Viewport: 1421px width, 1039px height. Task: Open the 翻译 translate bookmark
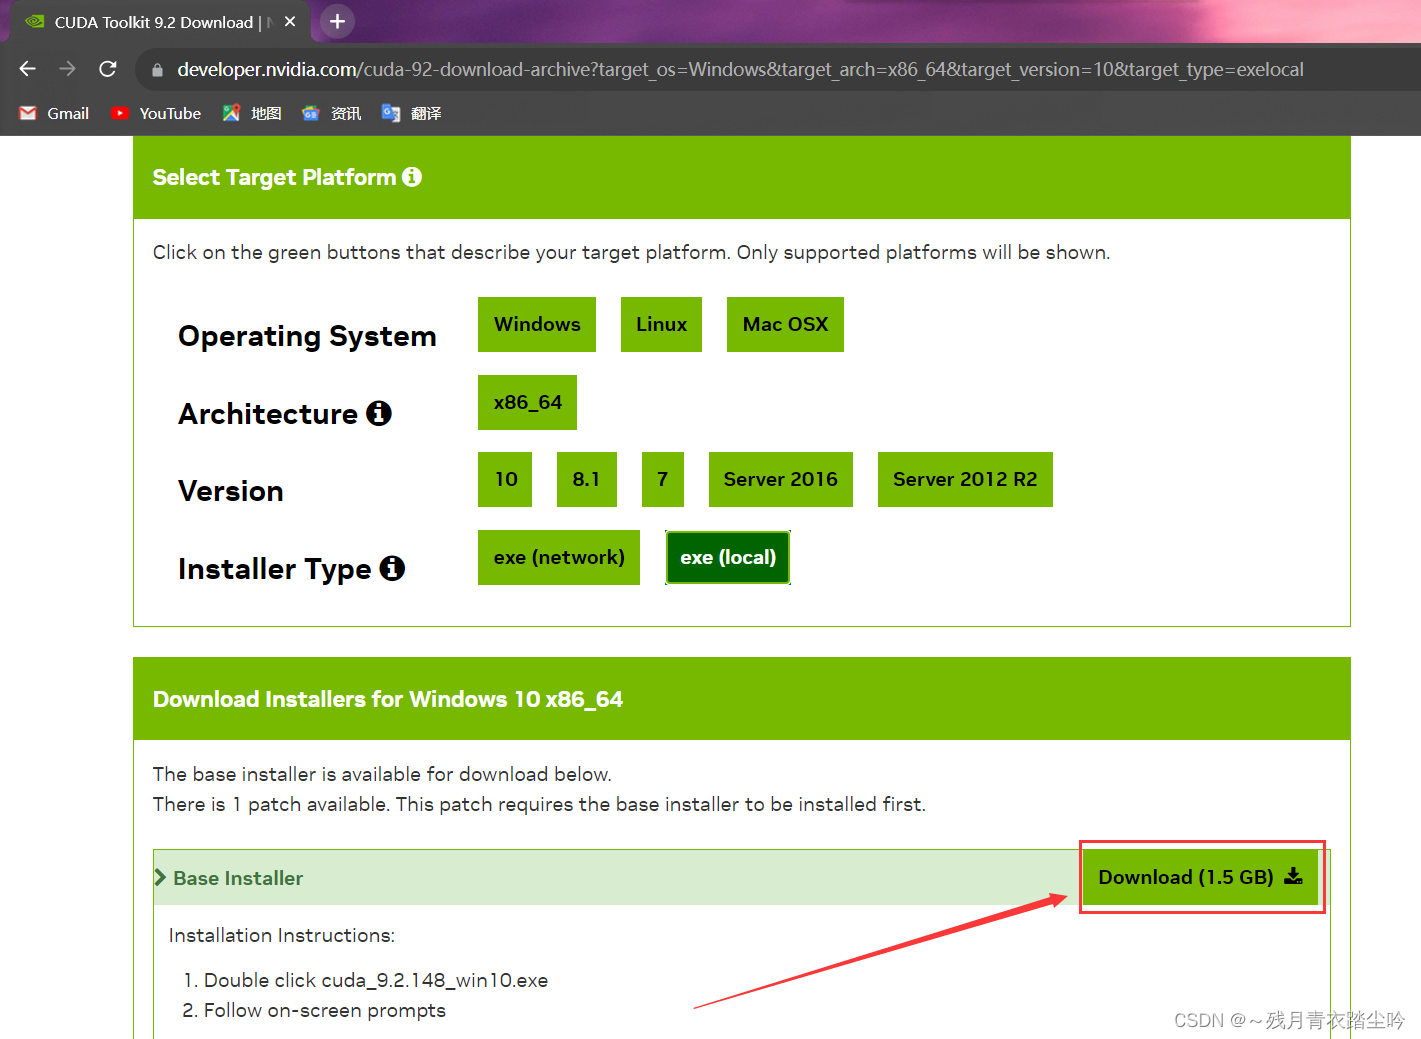(411, 113)
